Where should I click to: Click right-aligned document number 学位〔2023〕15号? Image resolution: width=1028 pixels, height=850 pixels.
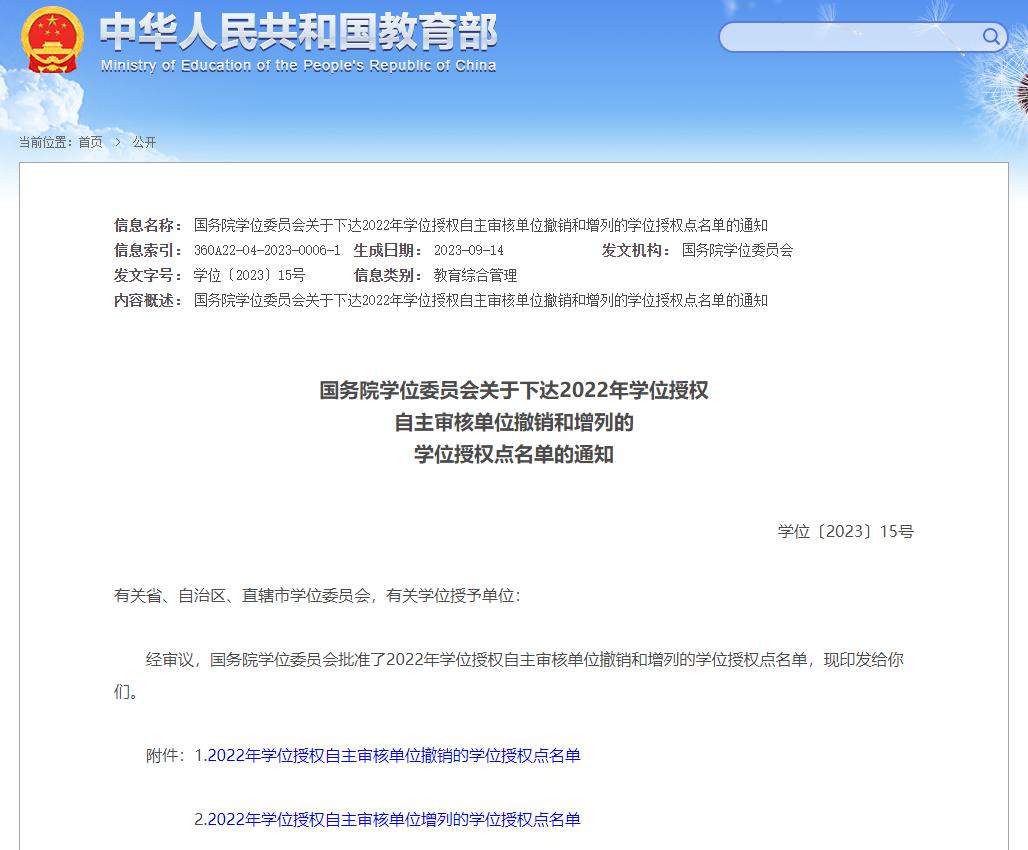pos(846,531)
